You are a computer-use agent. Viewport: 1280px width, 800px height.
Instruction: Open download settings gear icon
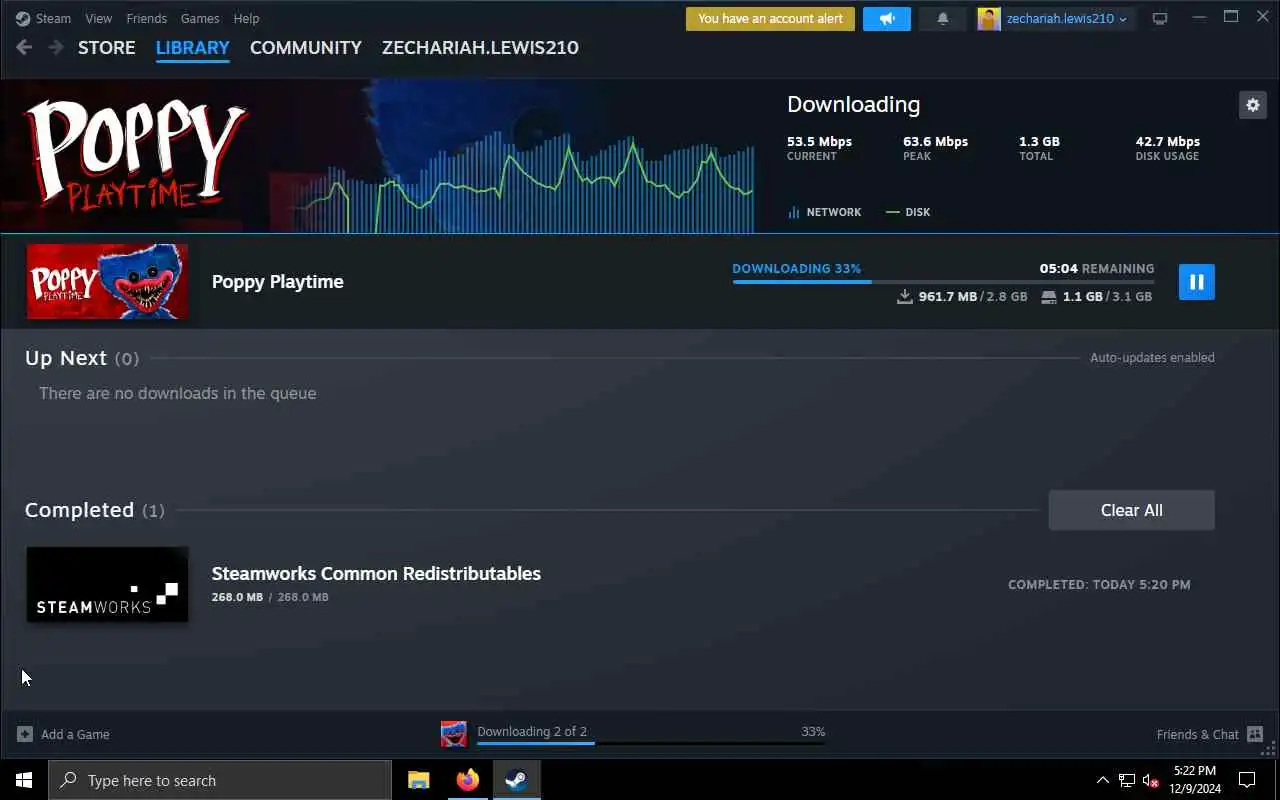click(1252, 105)
